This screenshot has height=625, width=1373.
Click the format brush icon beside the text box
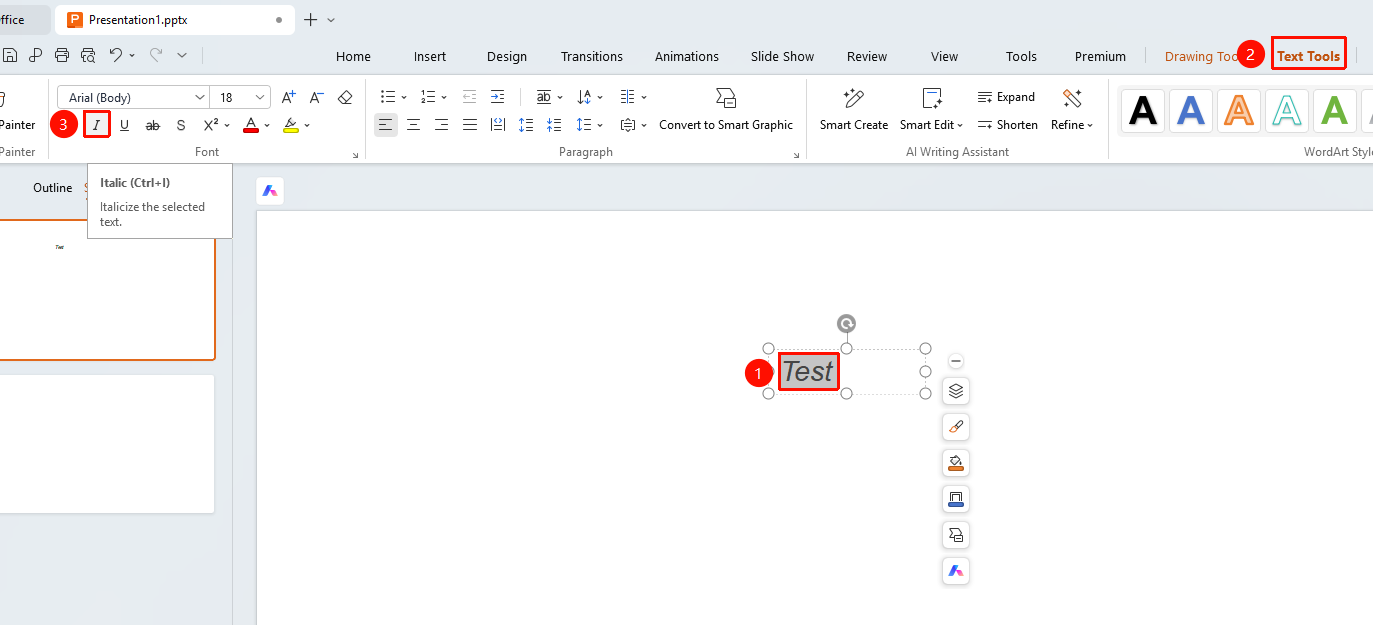pos(956,427)
